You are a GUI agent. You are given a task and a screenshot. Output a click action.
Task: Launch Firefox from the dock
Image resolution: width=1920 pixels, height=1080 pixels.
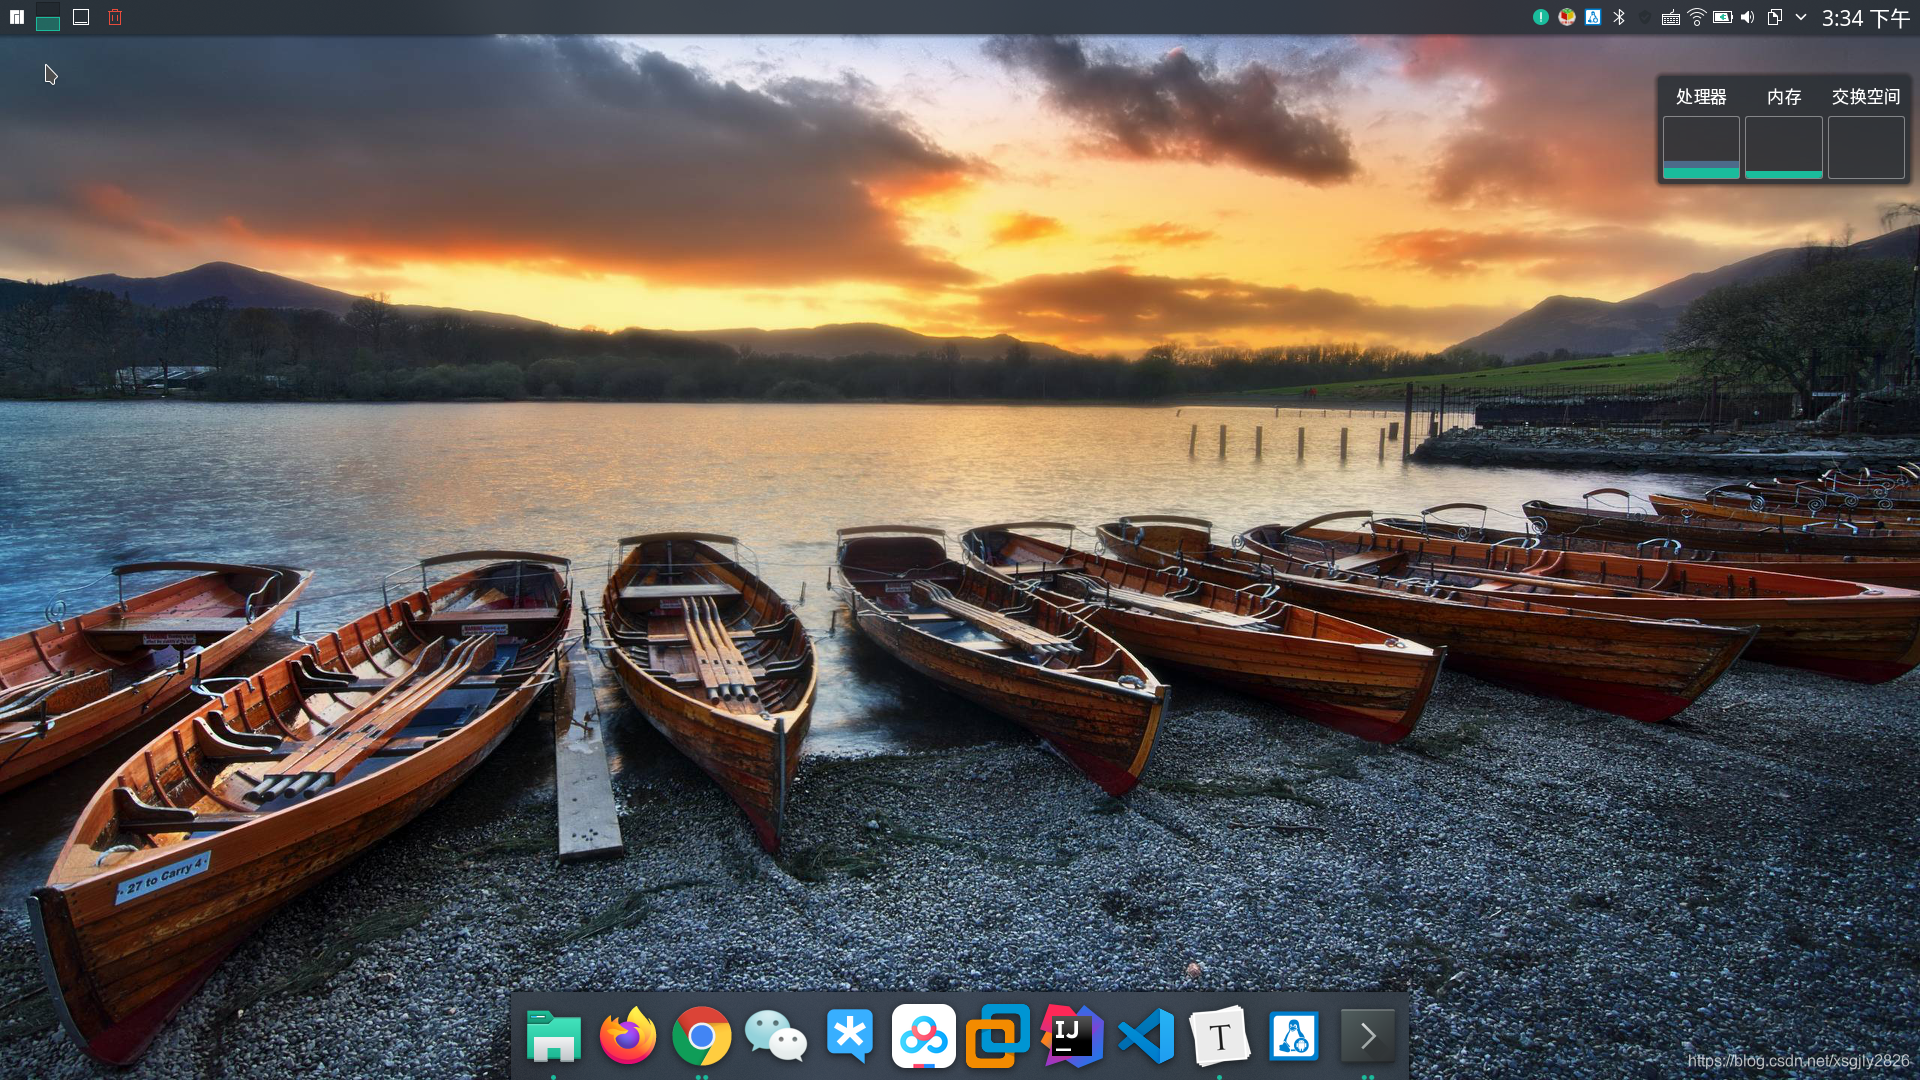click(x=627, y=1037)
